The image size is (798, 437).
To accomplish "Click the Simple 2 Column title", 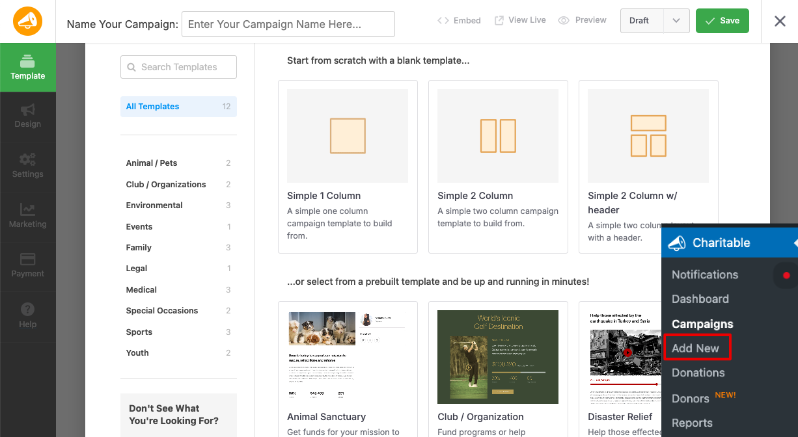I will coord(475,196).
